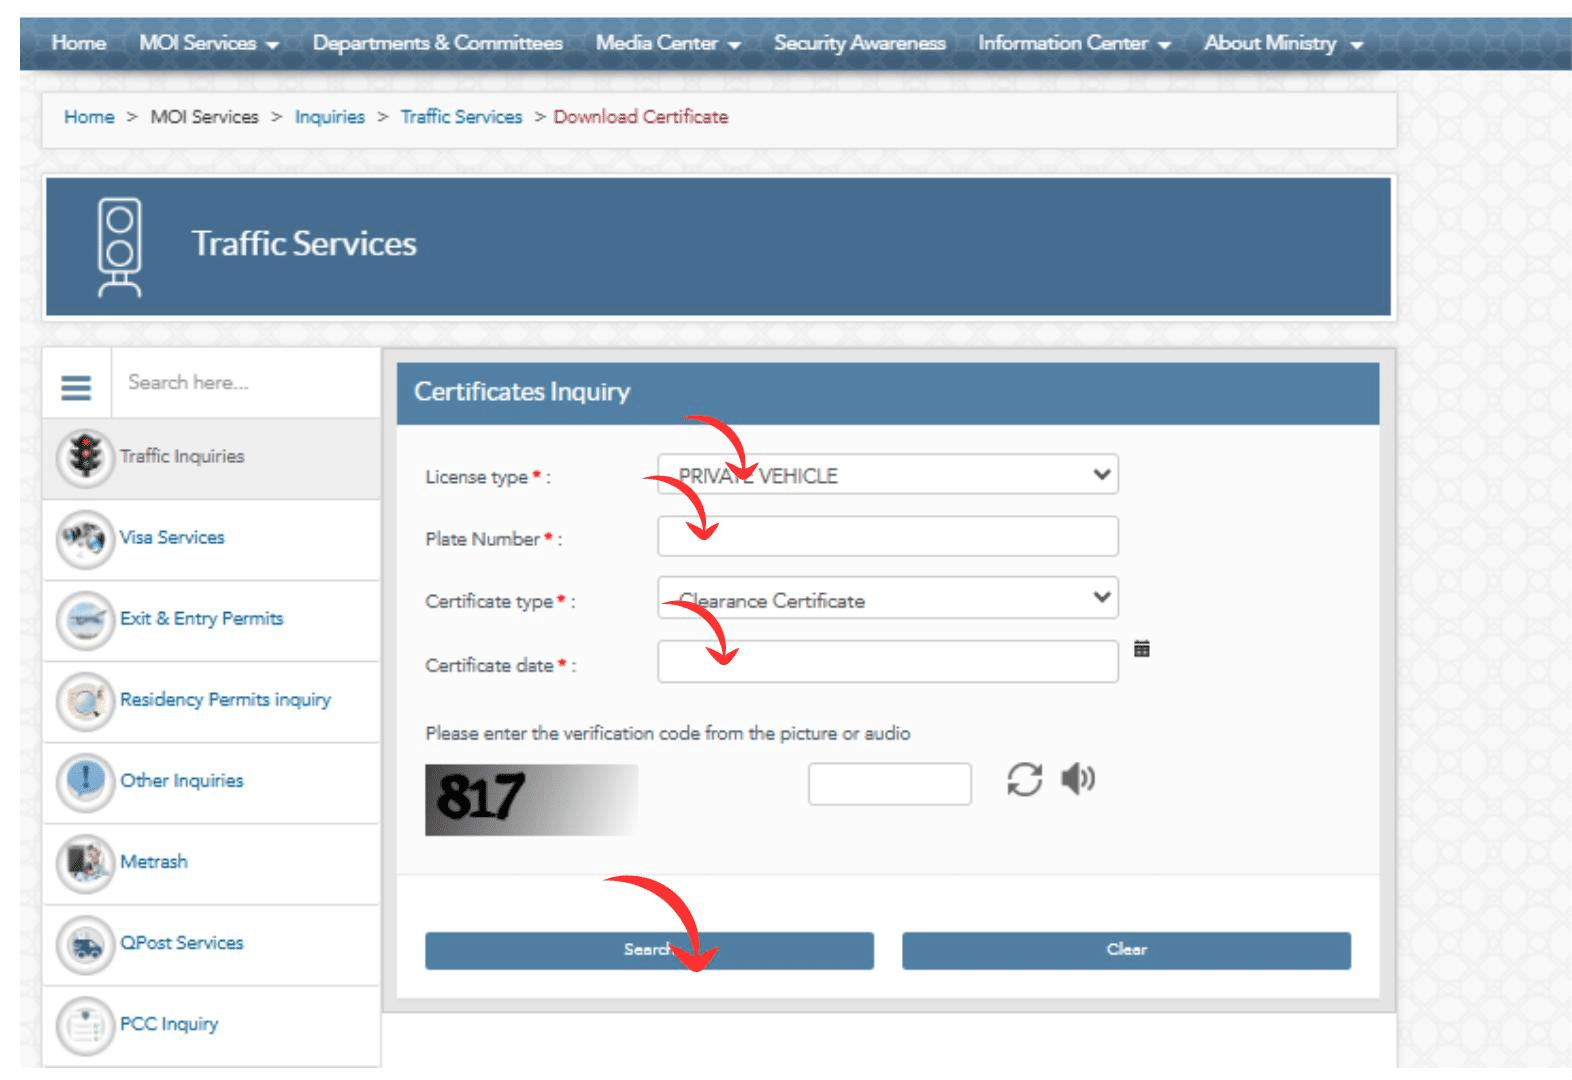Open the Certificate type dropdown
The image size is (1572, 1080).
(888, 598)
